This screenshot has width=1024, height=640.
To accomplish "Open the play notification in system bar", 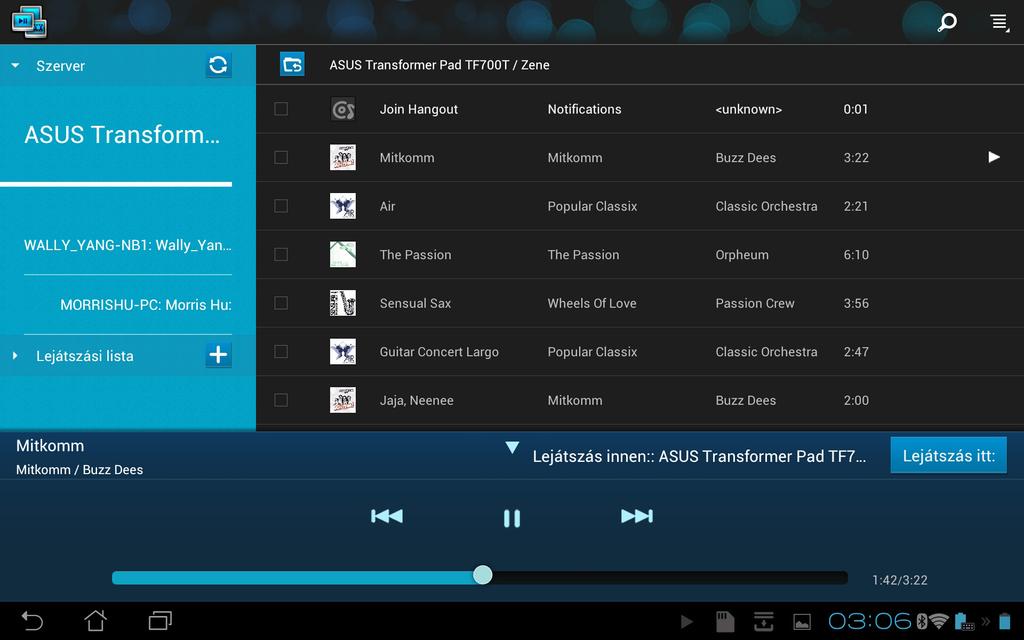I will coord(686,622).
